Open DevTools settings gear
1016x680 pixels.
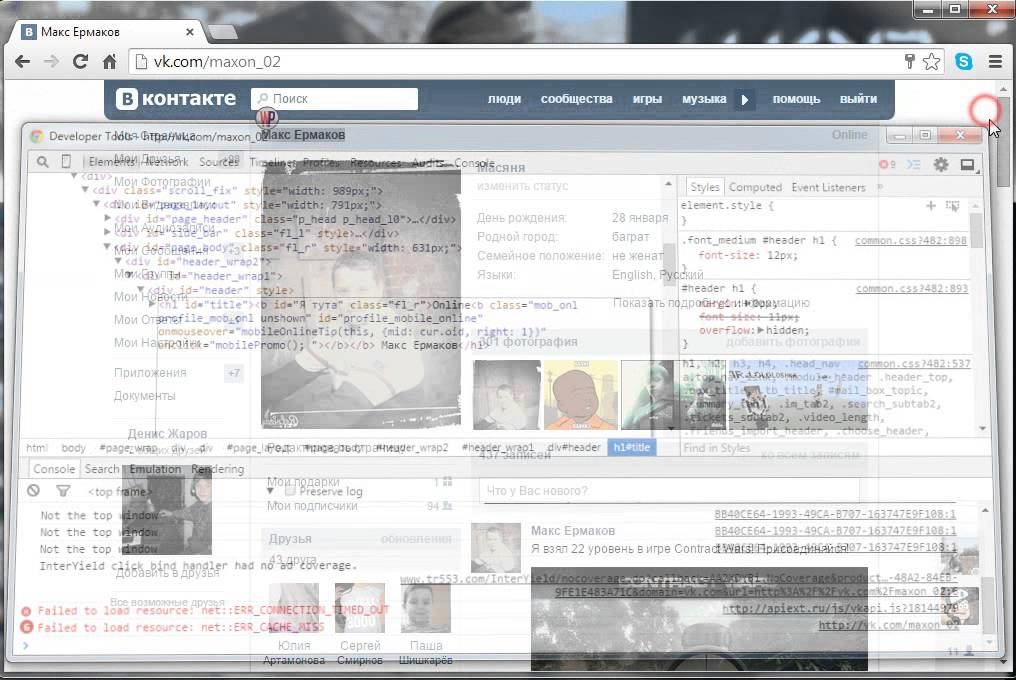click(x=941, y=164)
